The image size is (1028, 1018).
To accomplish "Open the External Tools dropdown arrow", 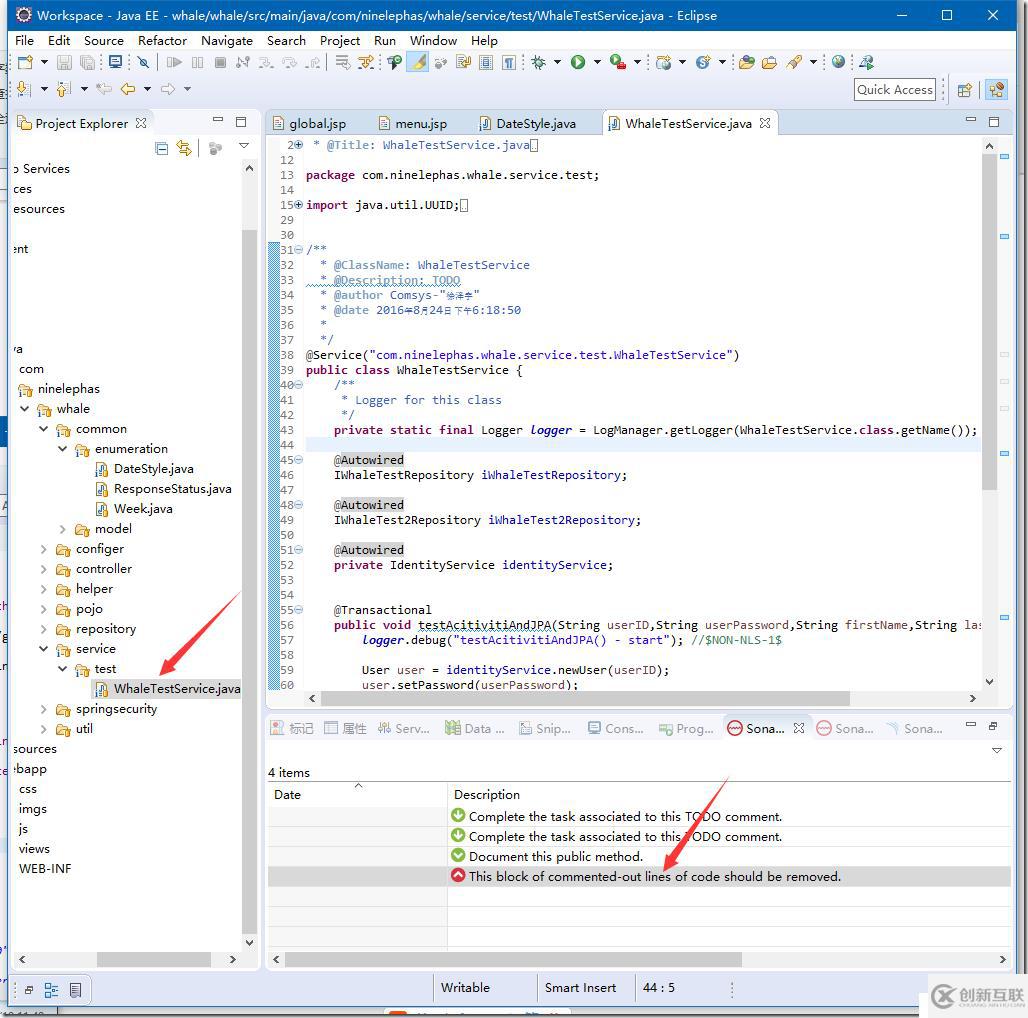I will tap(637, 62).
